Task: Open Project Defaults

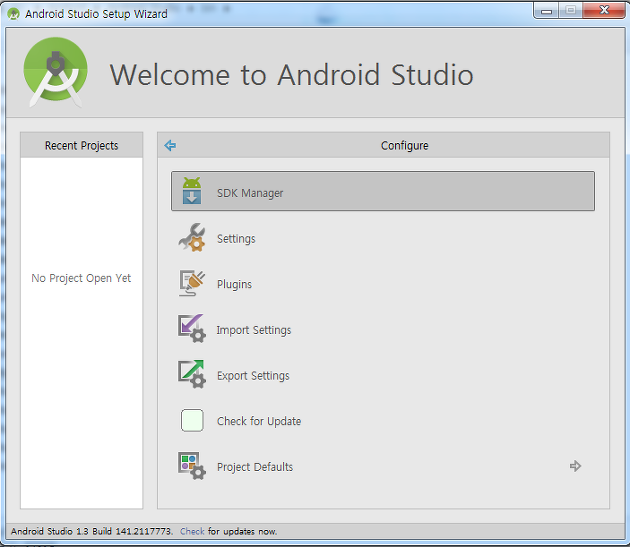Action: pyautogui.click(x=383, y=466)
